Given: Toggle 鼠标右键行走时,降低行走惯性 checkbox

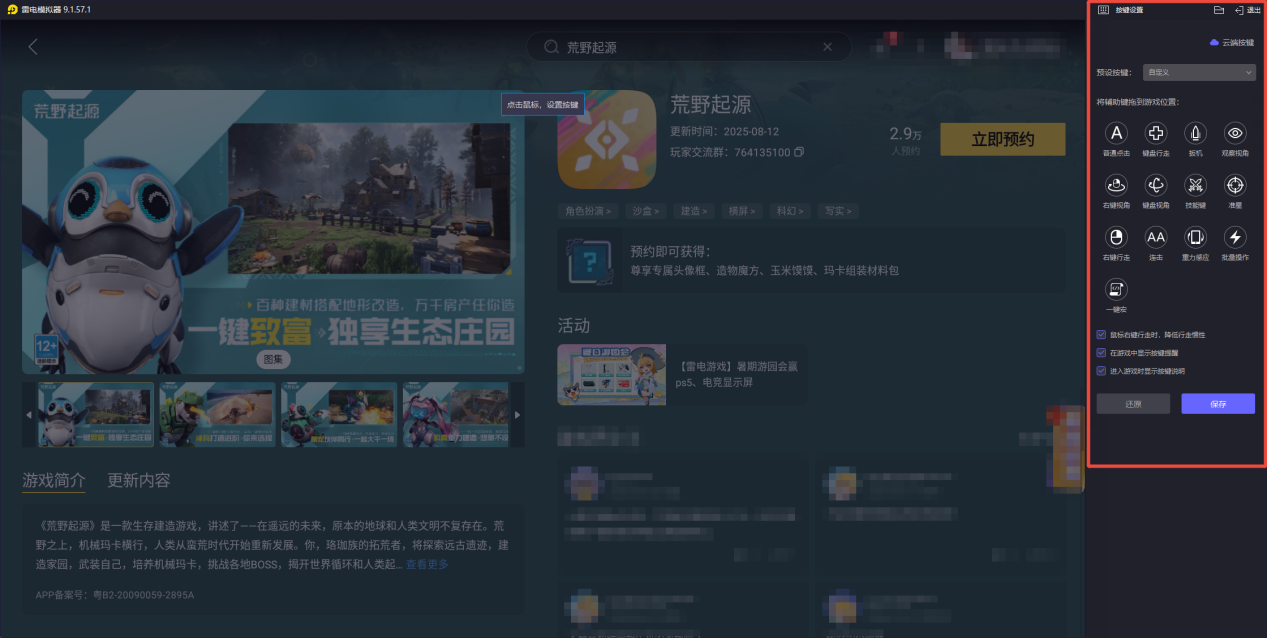Looking at the screenshot, I should tap(1102, 335).
